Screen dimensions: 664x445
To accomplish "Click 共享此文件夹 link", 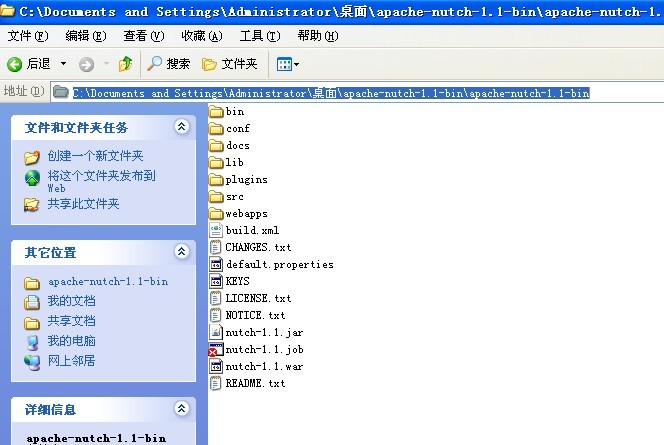I will [83, 204].
